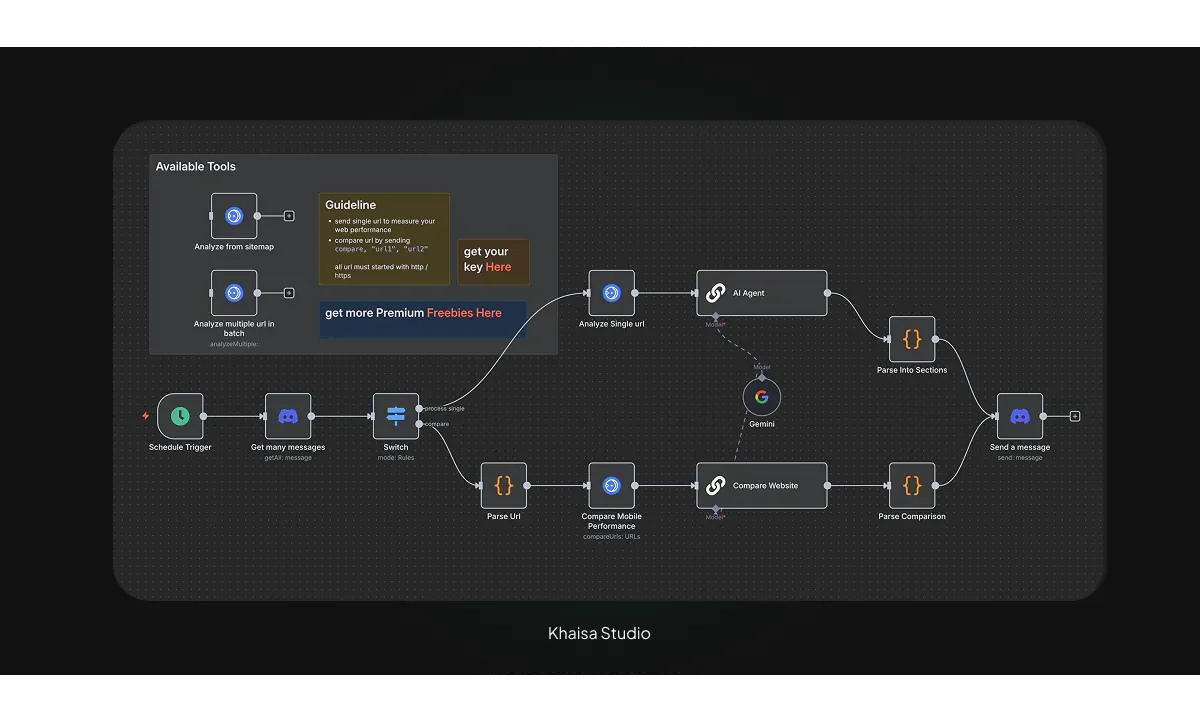The image size is (1200, 722).
Task: Click the 'getAll: message' subtitle
Action: coord(288,458)
